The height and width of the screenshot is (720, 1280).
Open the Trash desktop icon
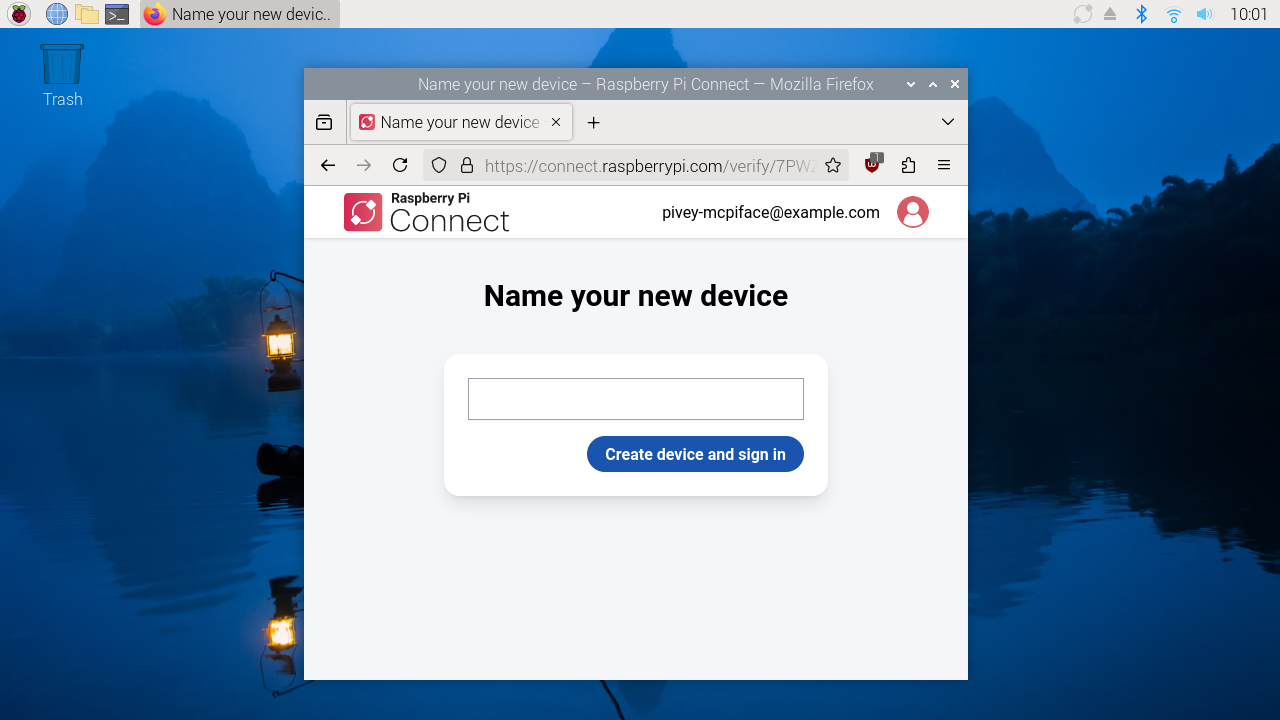[62, 75]
